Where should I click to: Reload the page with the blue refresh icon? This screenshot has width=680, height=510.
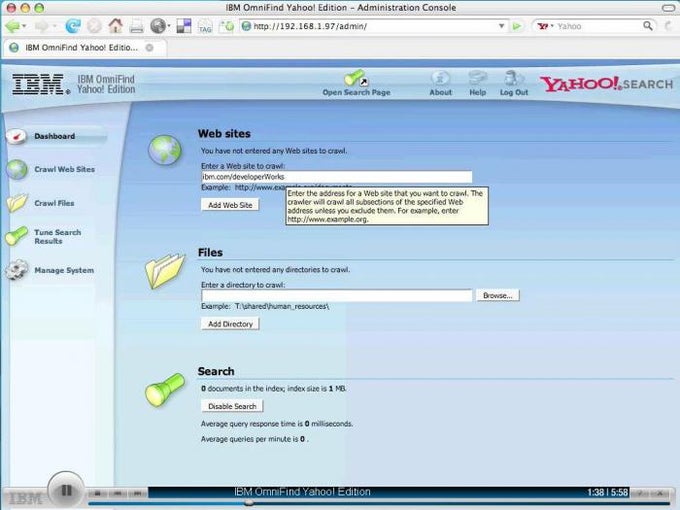point(72,26)
